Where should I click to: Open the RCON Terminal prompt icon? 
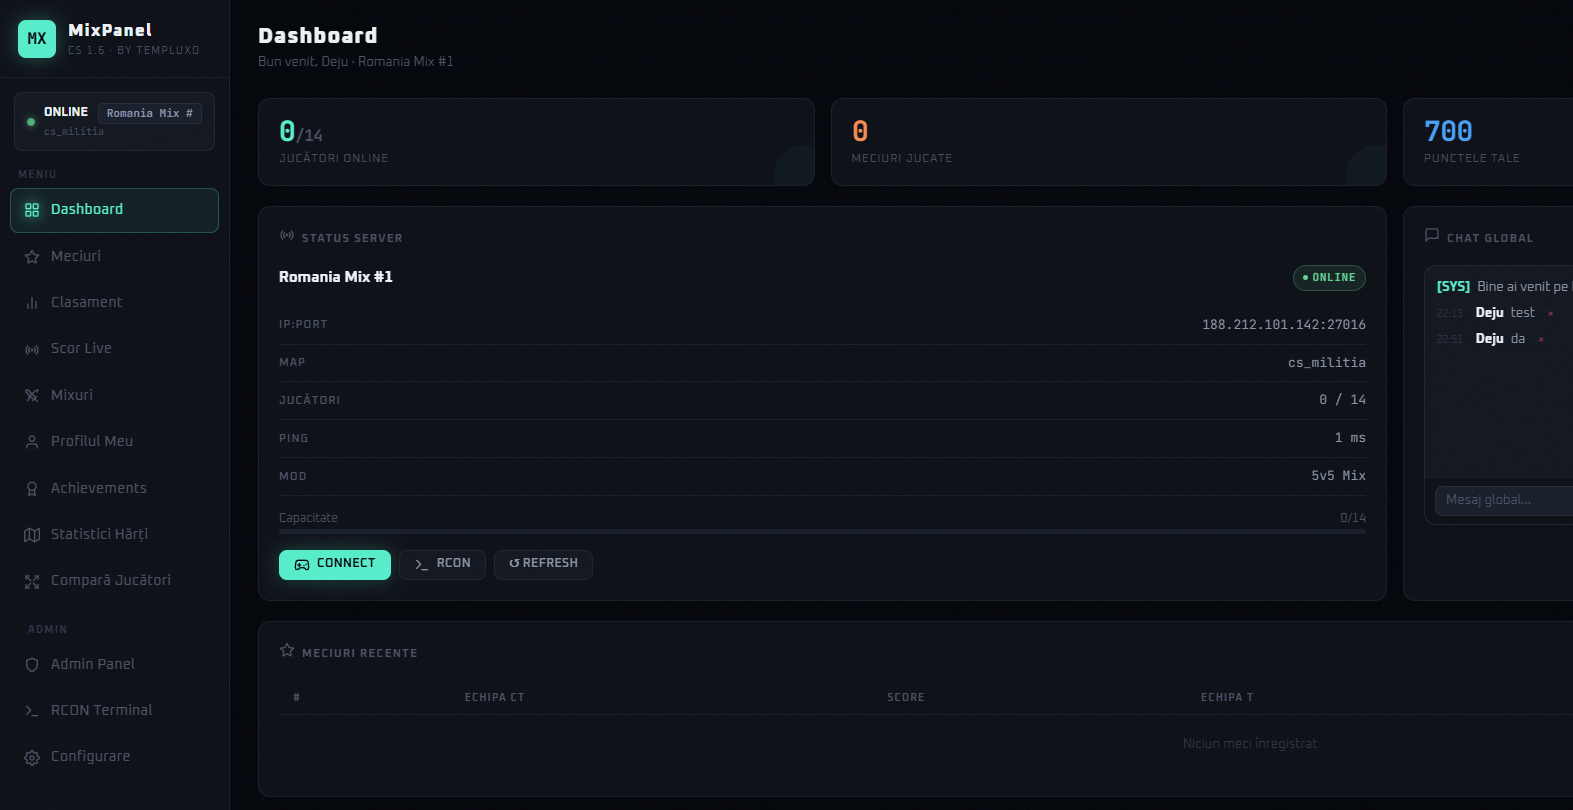(32, 710)
